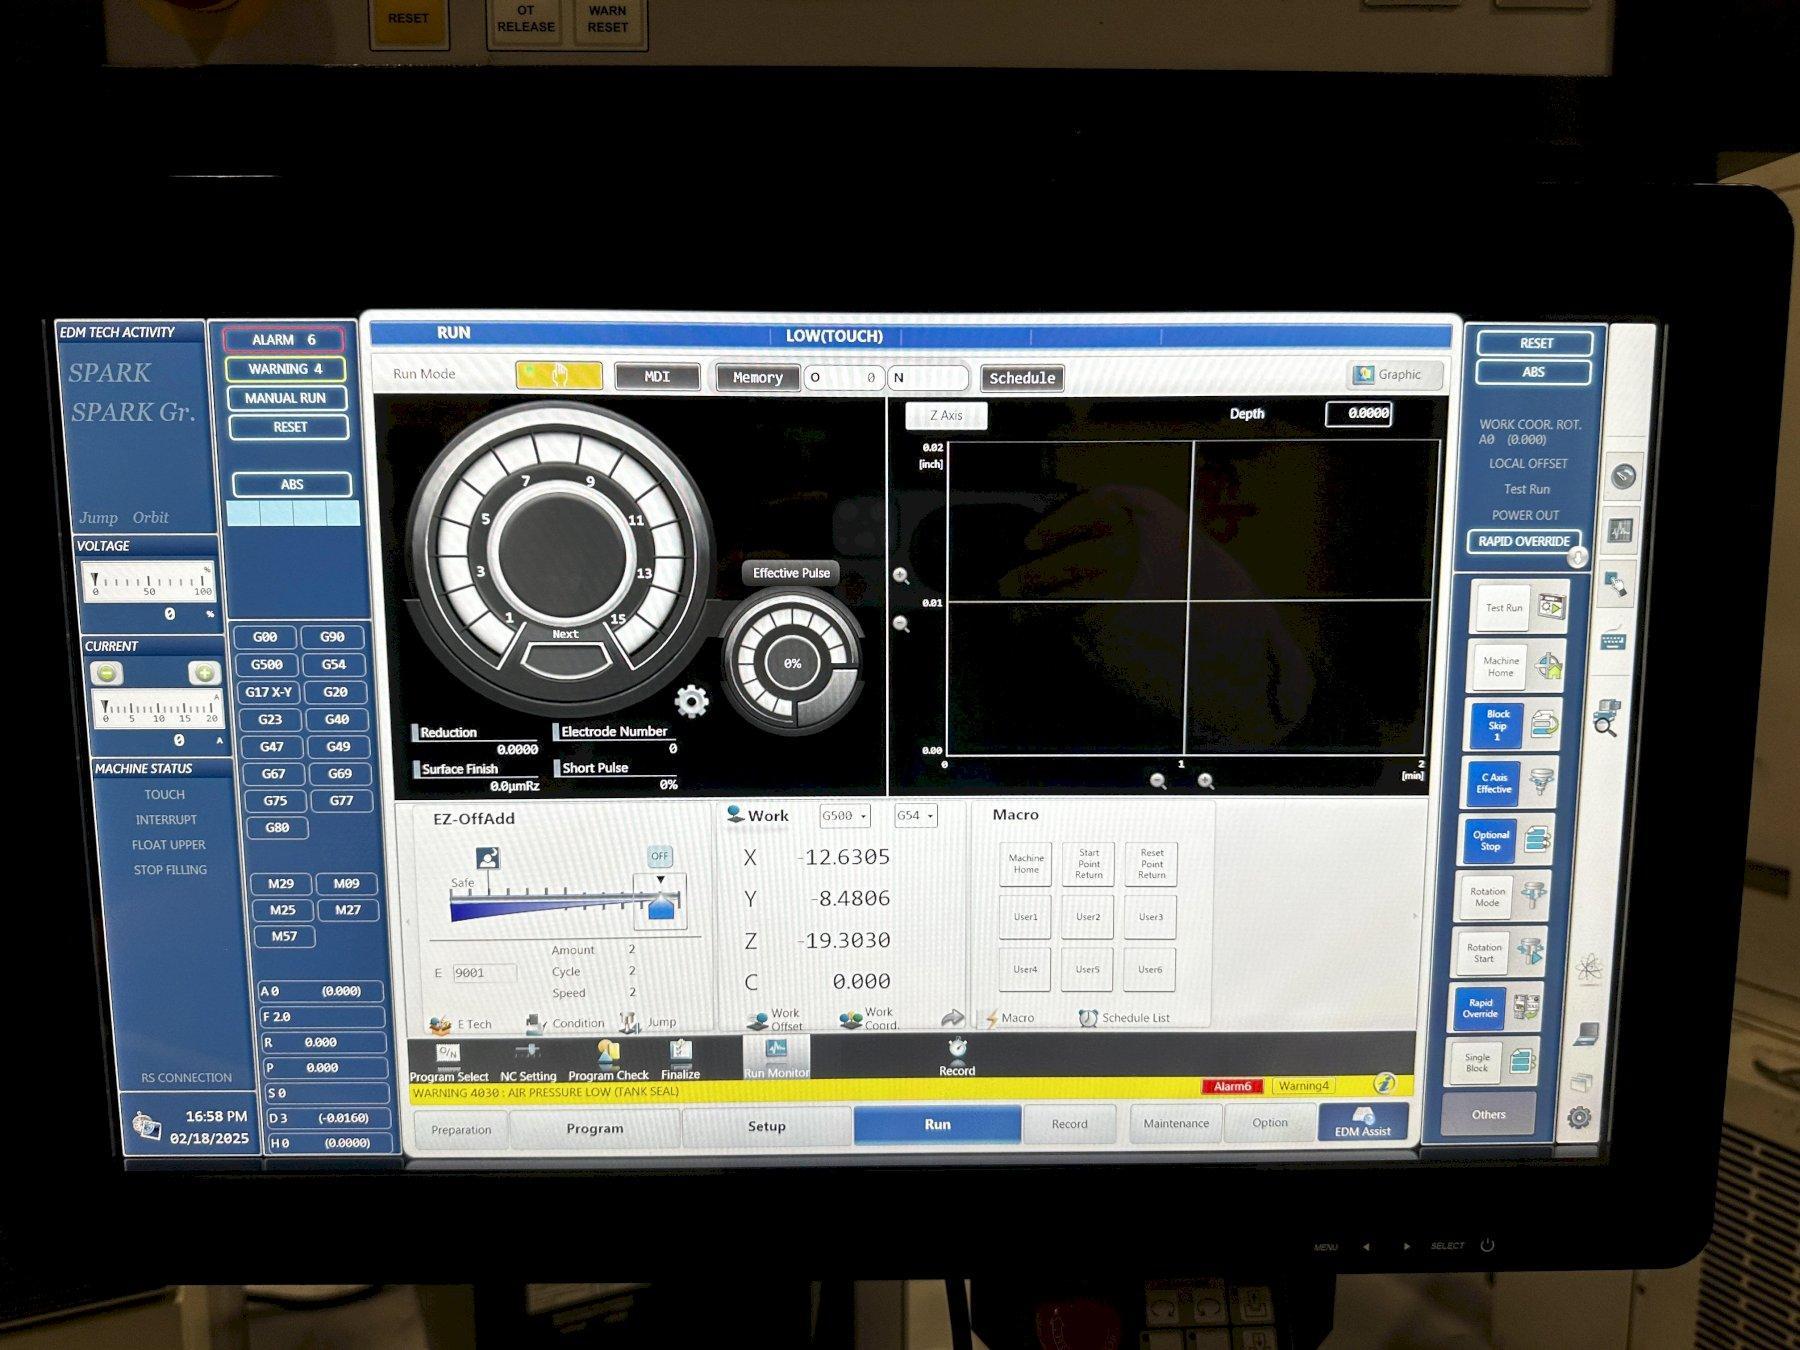Click the Record stopwatch icon
This screenshot has width=1800, height=1350.
[957, 1048]
